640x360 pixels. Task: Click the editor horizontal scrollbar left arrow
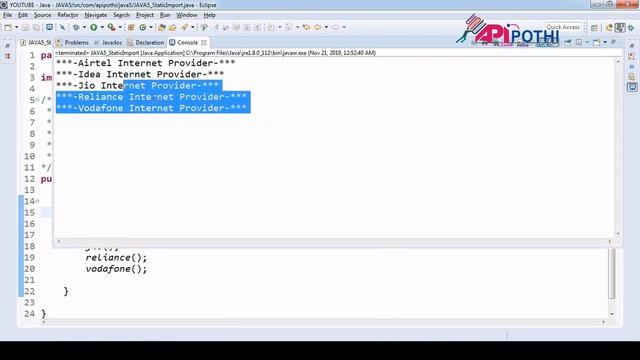pyautogui.click(x=44, y=322)
